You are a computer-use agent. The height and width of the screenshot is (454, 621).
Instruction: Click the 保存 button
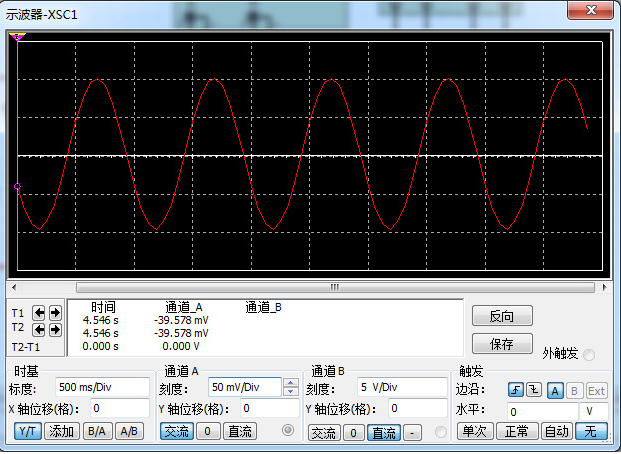[x=502, y=343]
